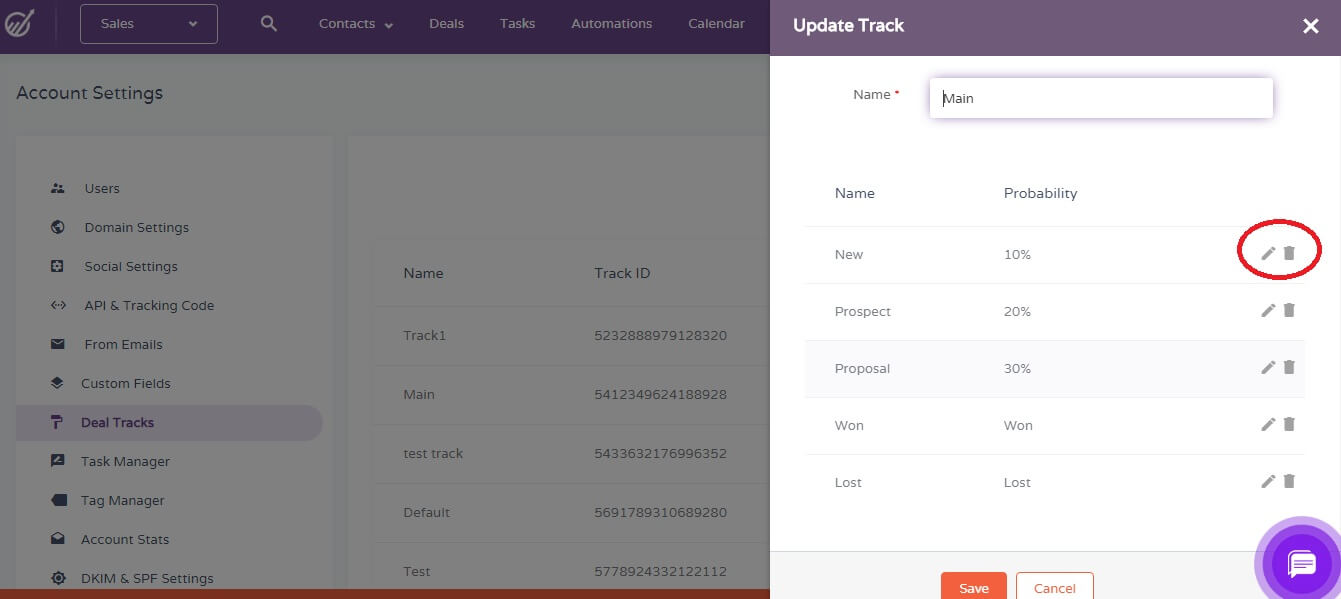Screen dimensions: 1341x599
Task: Select the Custom Fields layers icon
Action: [x=58, y=383]
